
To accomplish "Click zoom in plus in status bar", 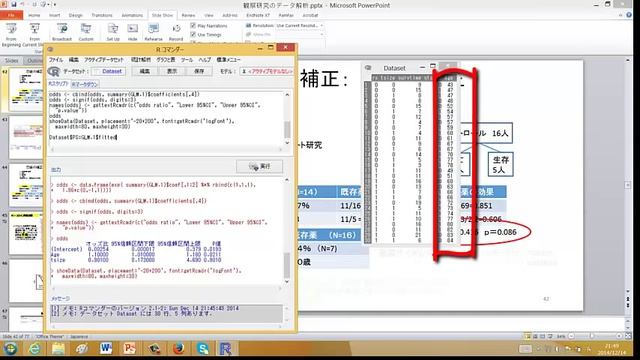I will coord(619,336).
